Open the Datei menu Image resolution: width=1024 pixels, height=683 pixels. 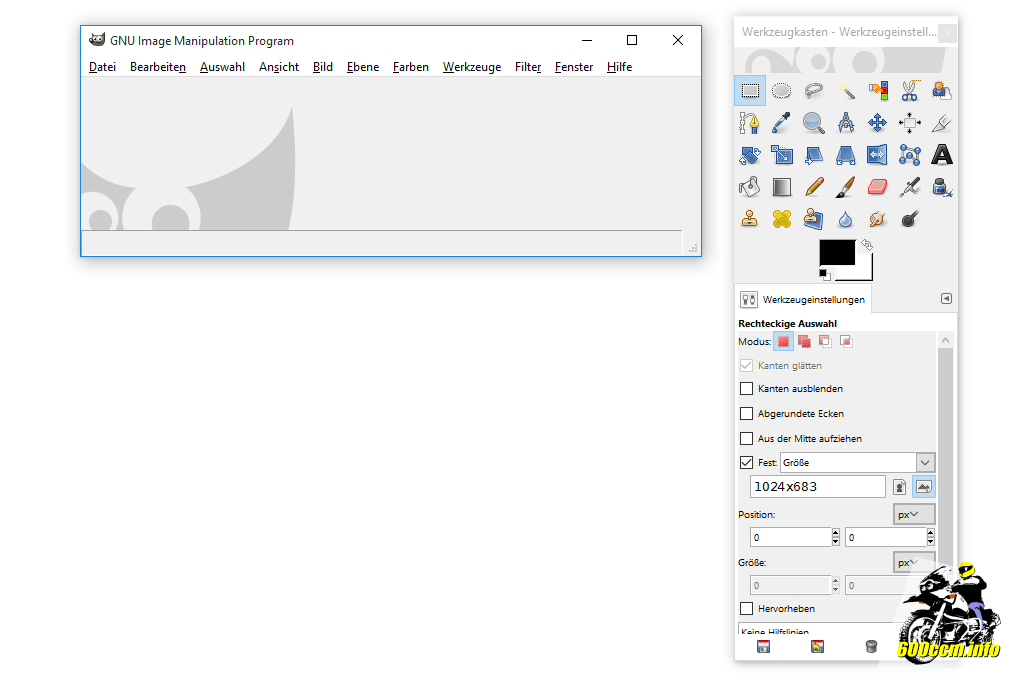[x=103, y=67]
